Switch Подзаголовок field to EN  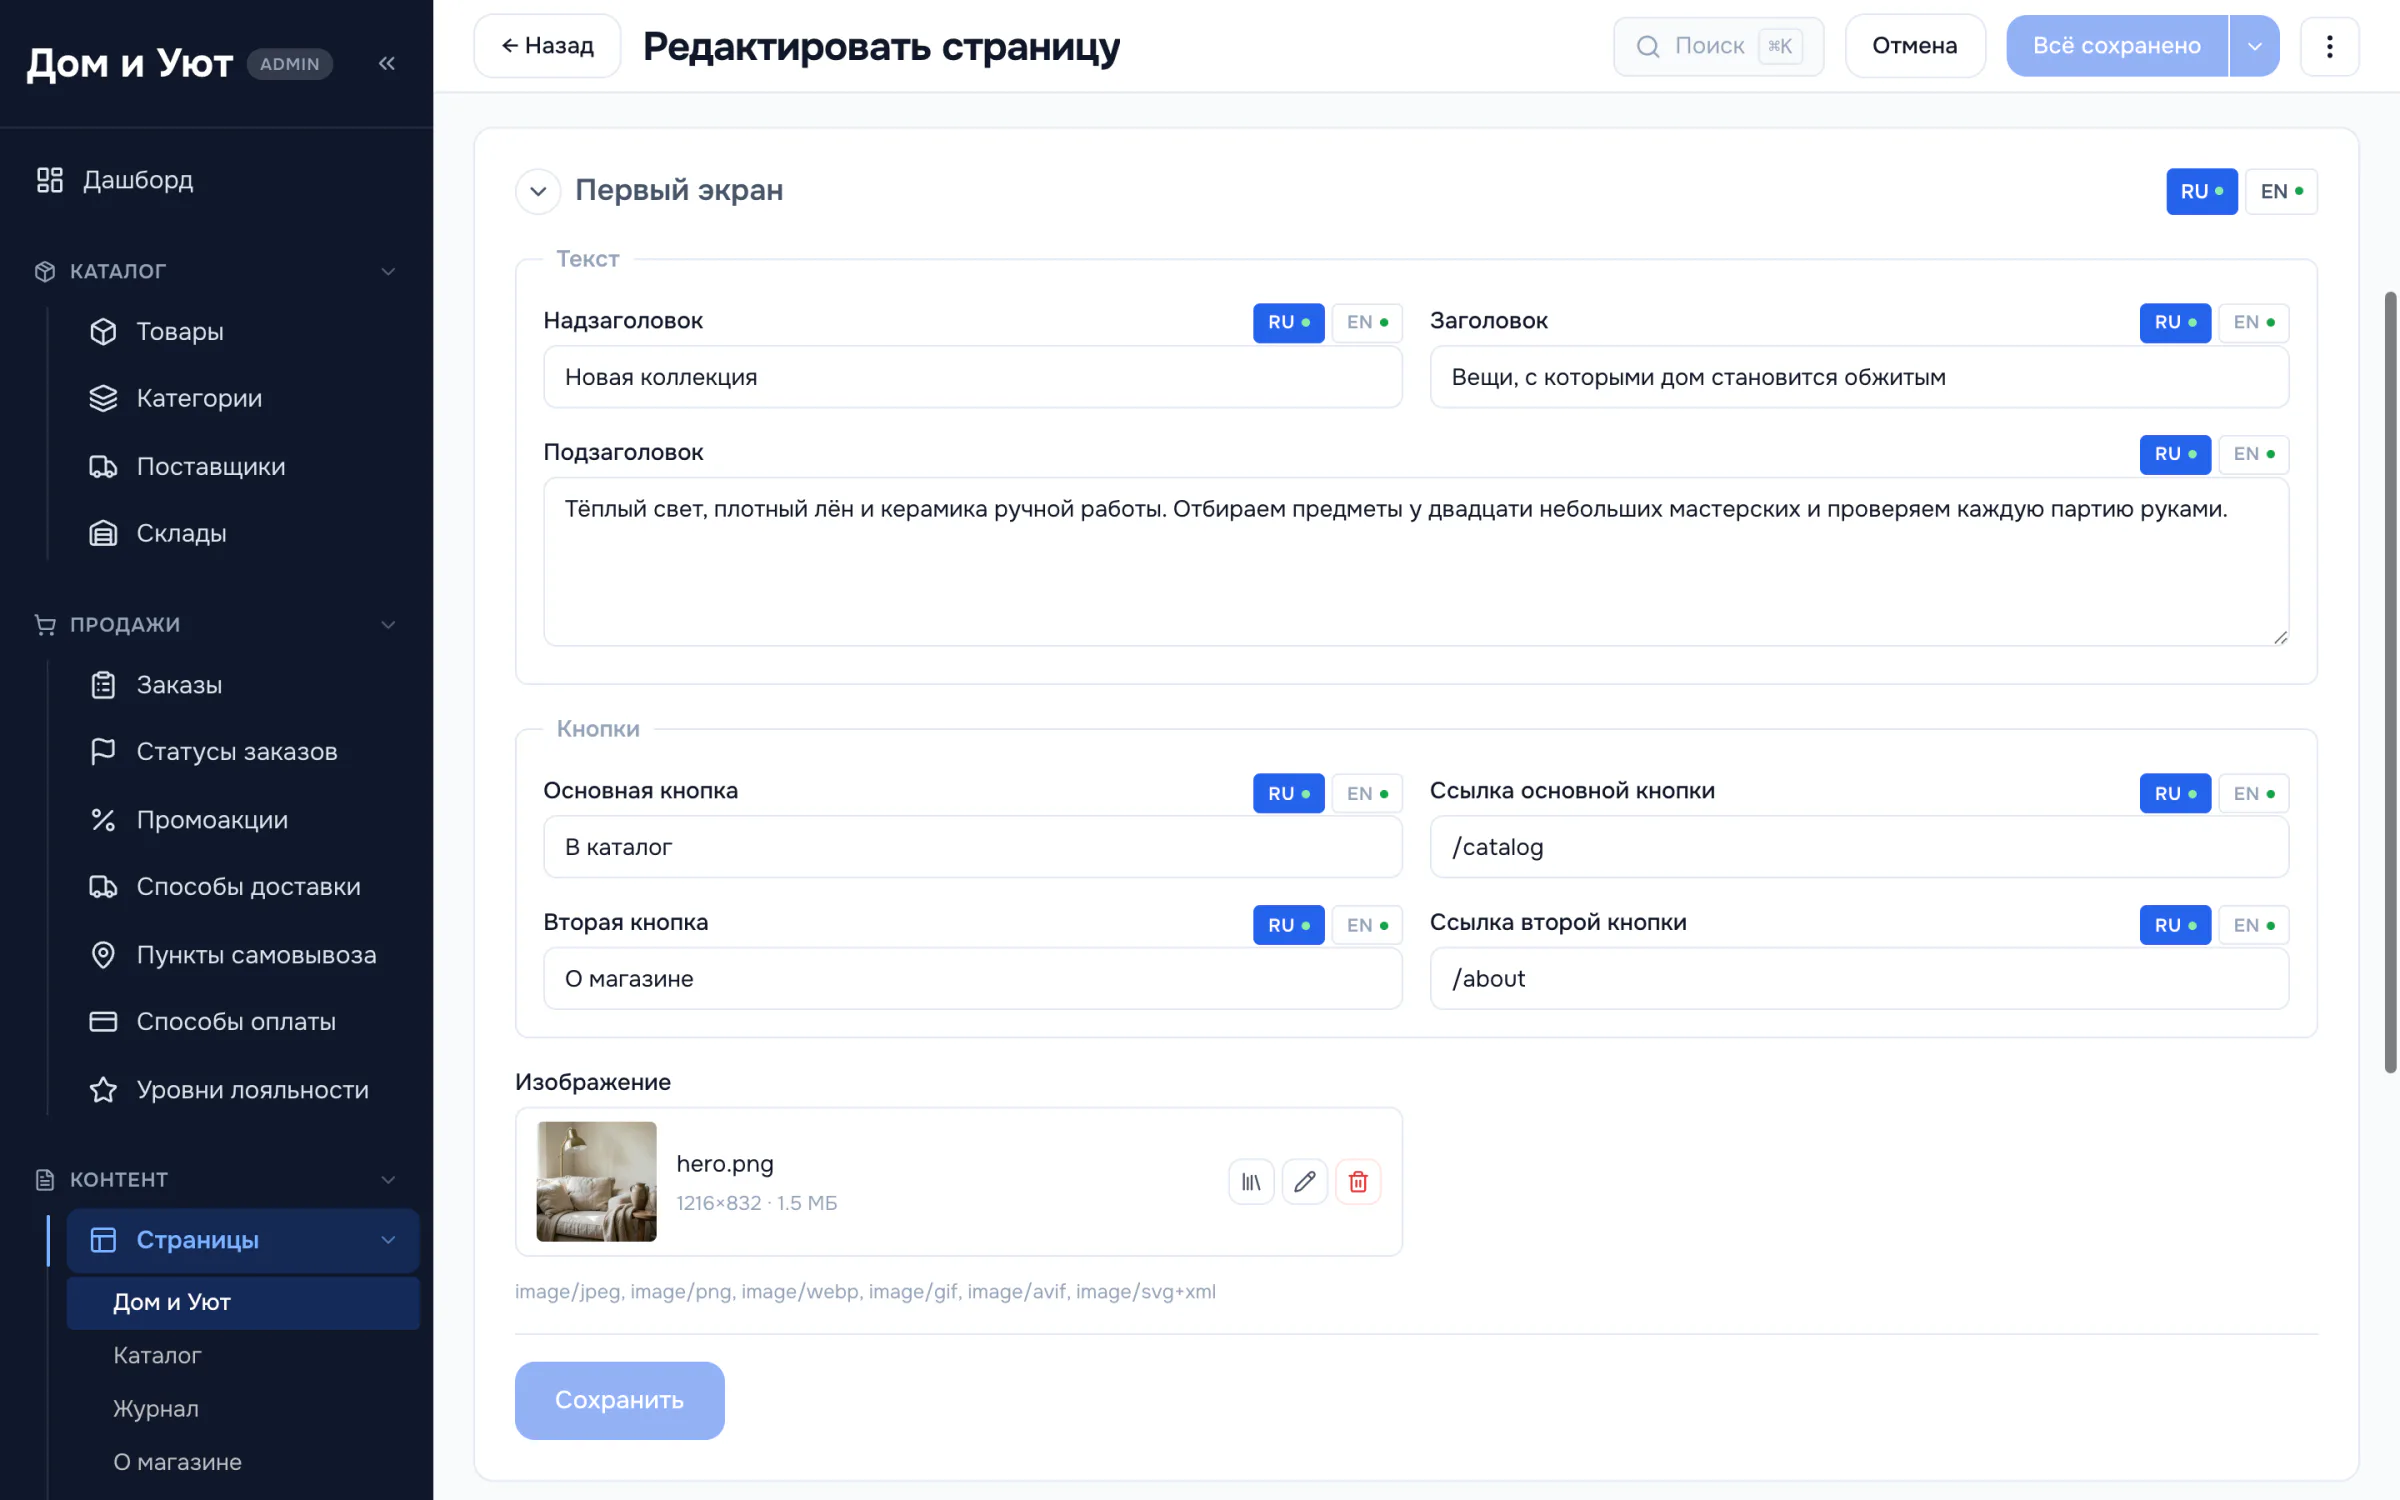[x=2254, y=454]
